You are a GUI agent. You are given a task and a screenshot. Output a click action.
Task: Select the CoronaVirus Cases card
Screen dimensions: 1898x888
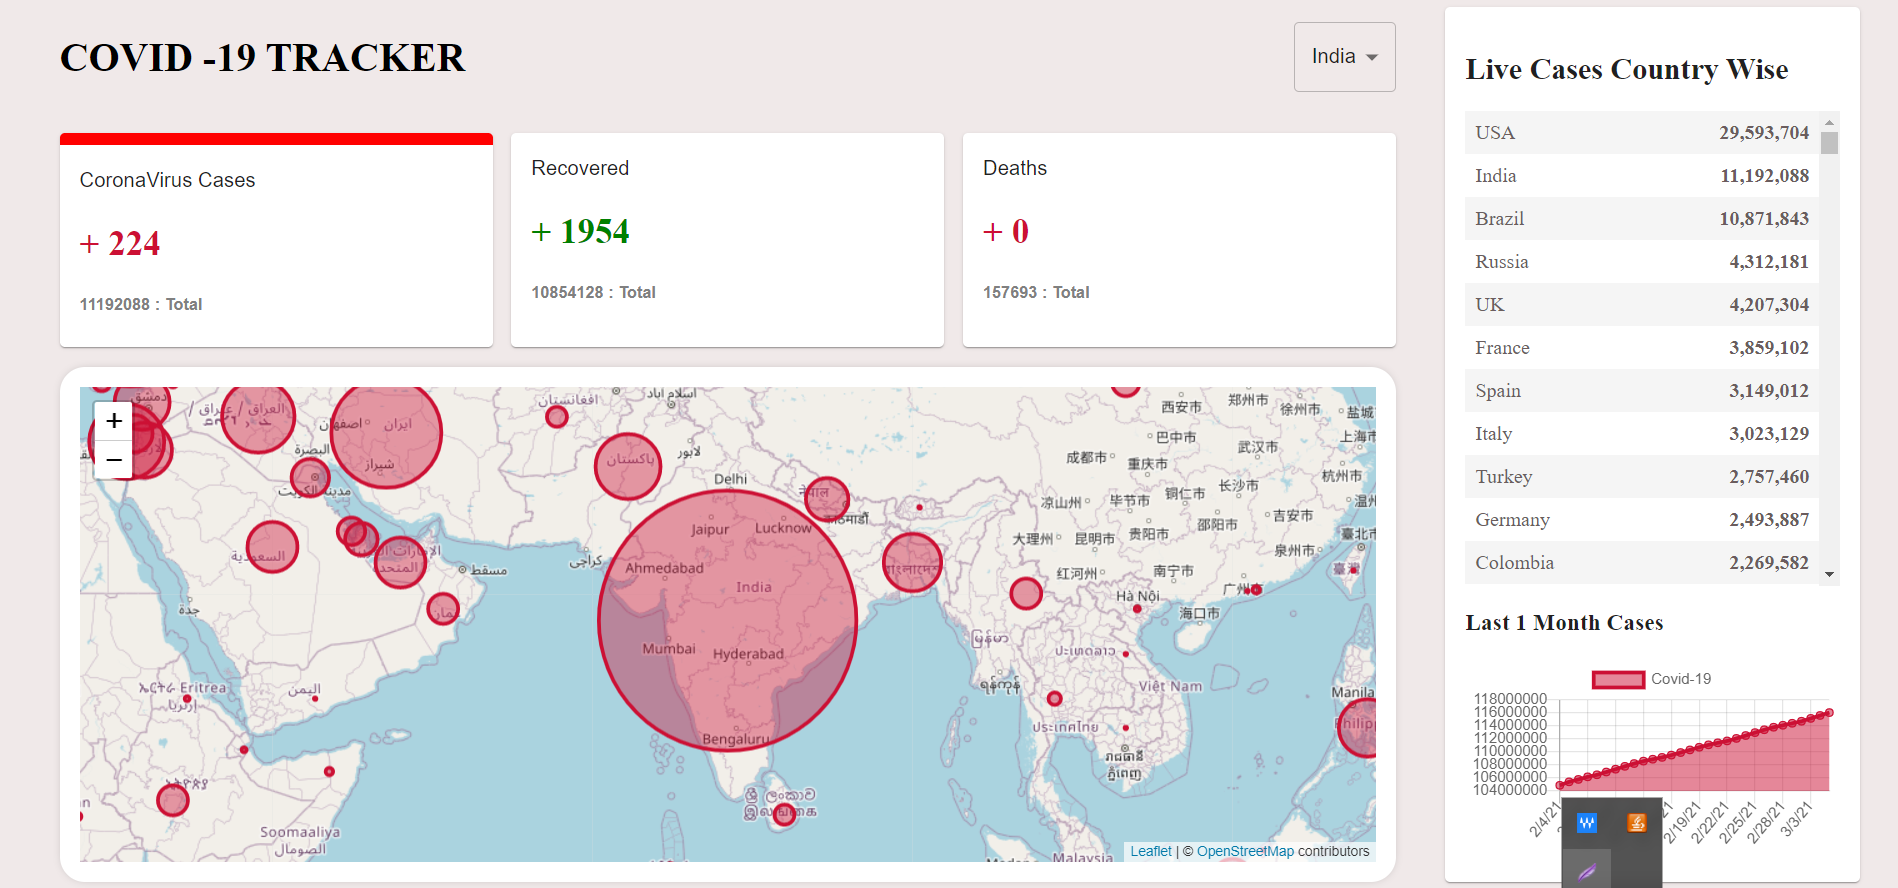pos(276,240)
